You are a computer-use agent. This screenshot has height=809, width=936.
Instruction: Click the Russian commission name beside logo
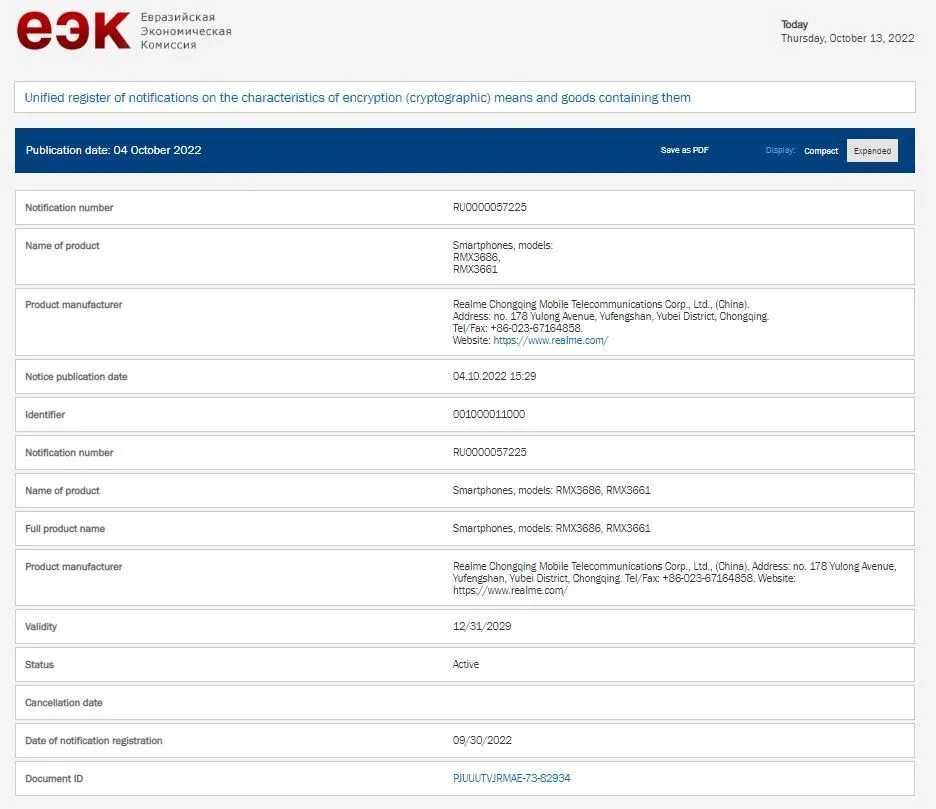[x=185, y=31]
